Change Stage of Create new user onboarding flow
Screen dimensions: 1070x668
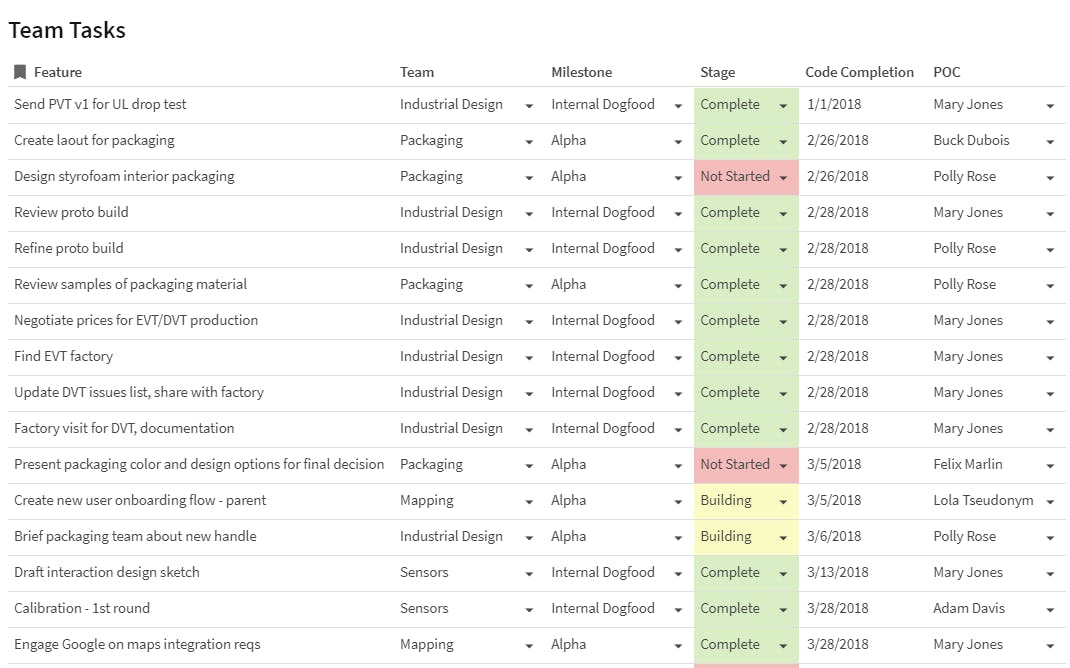(x=783, y=501)
